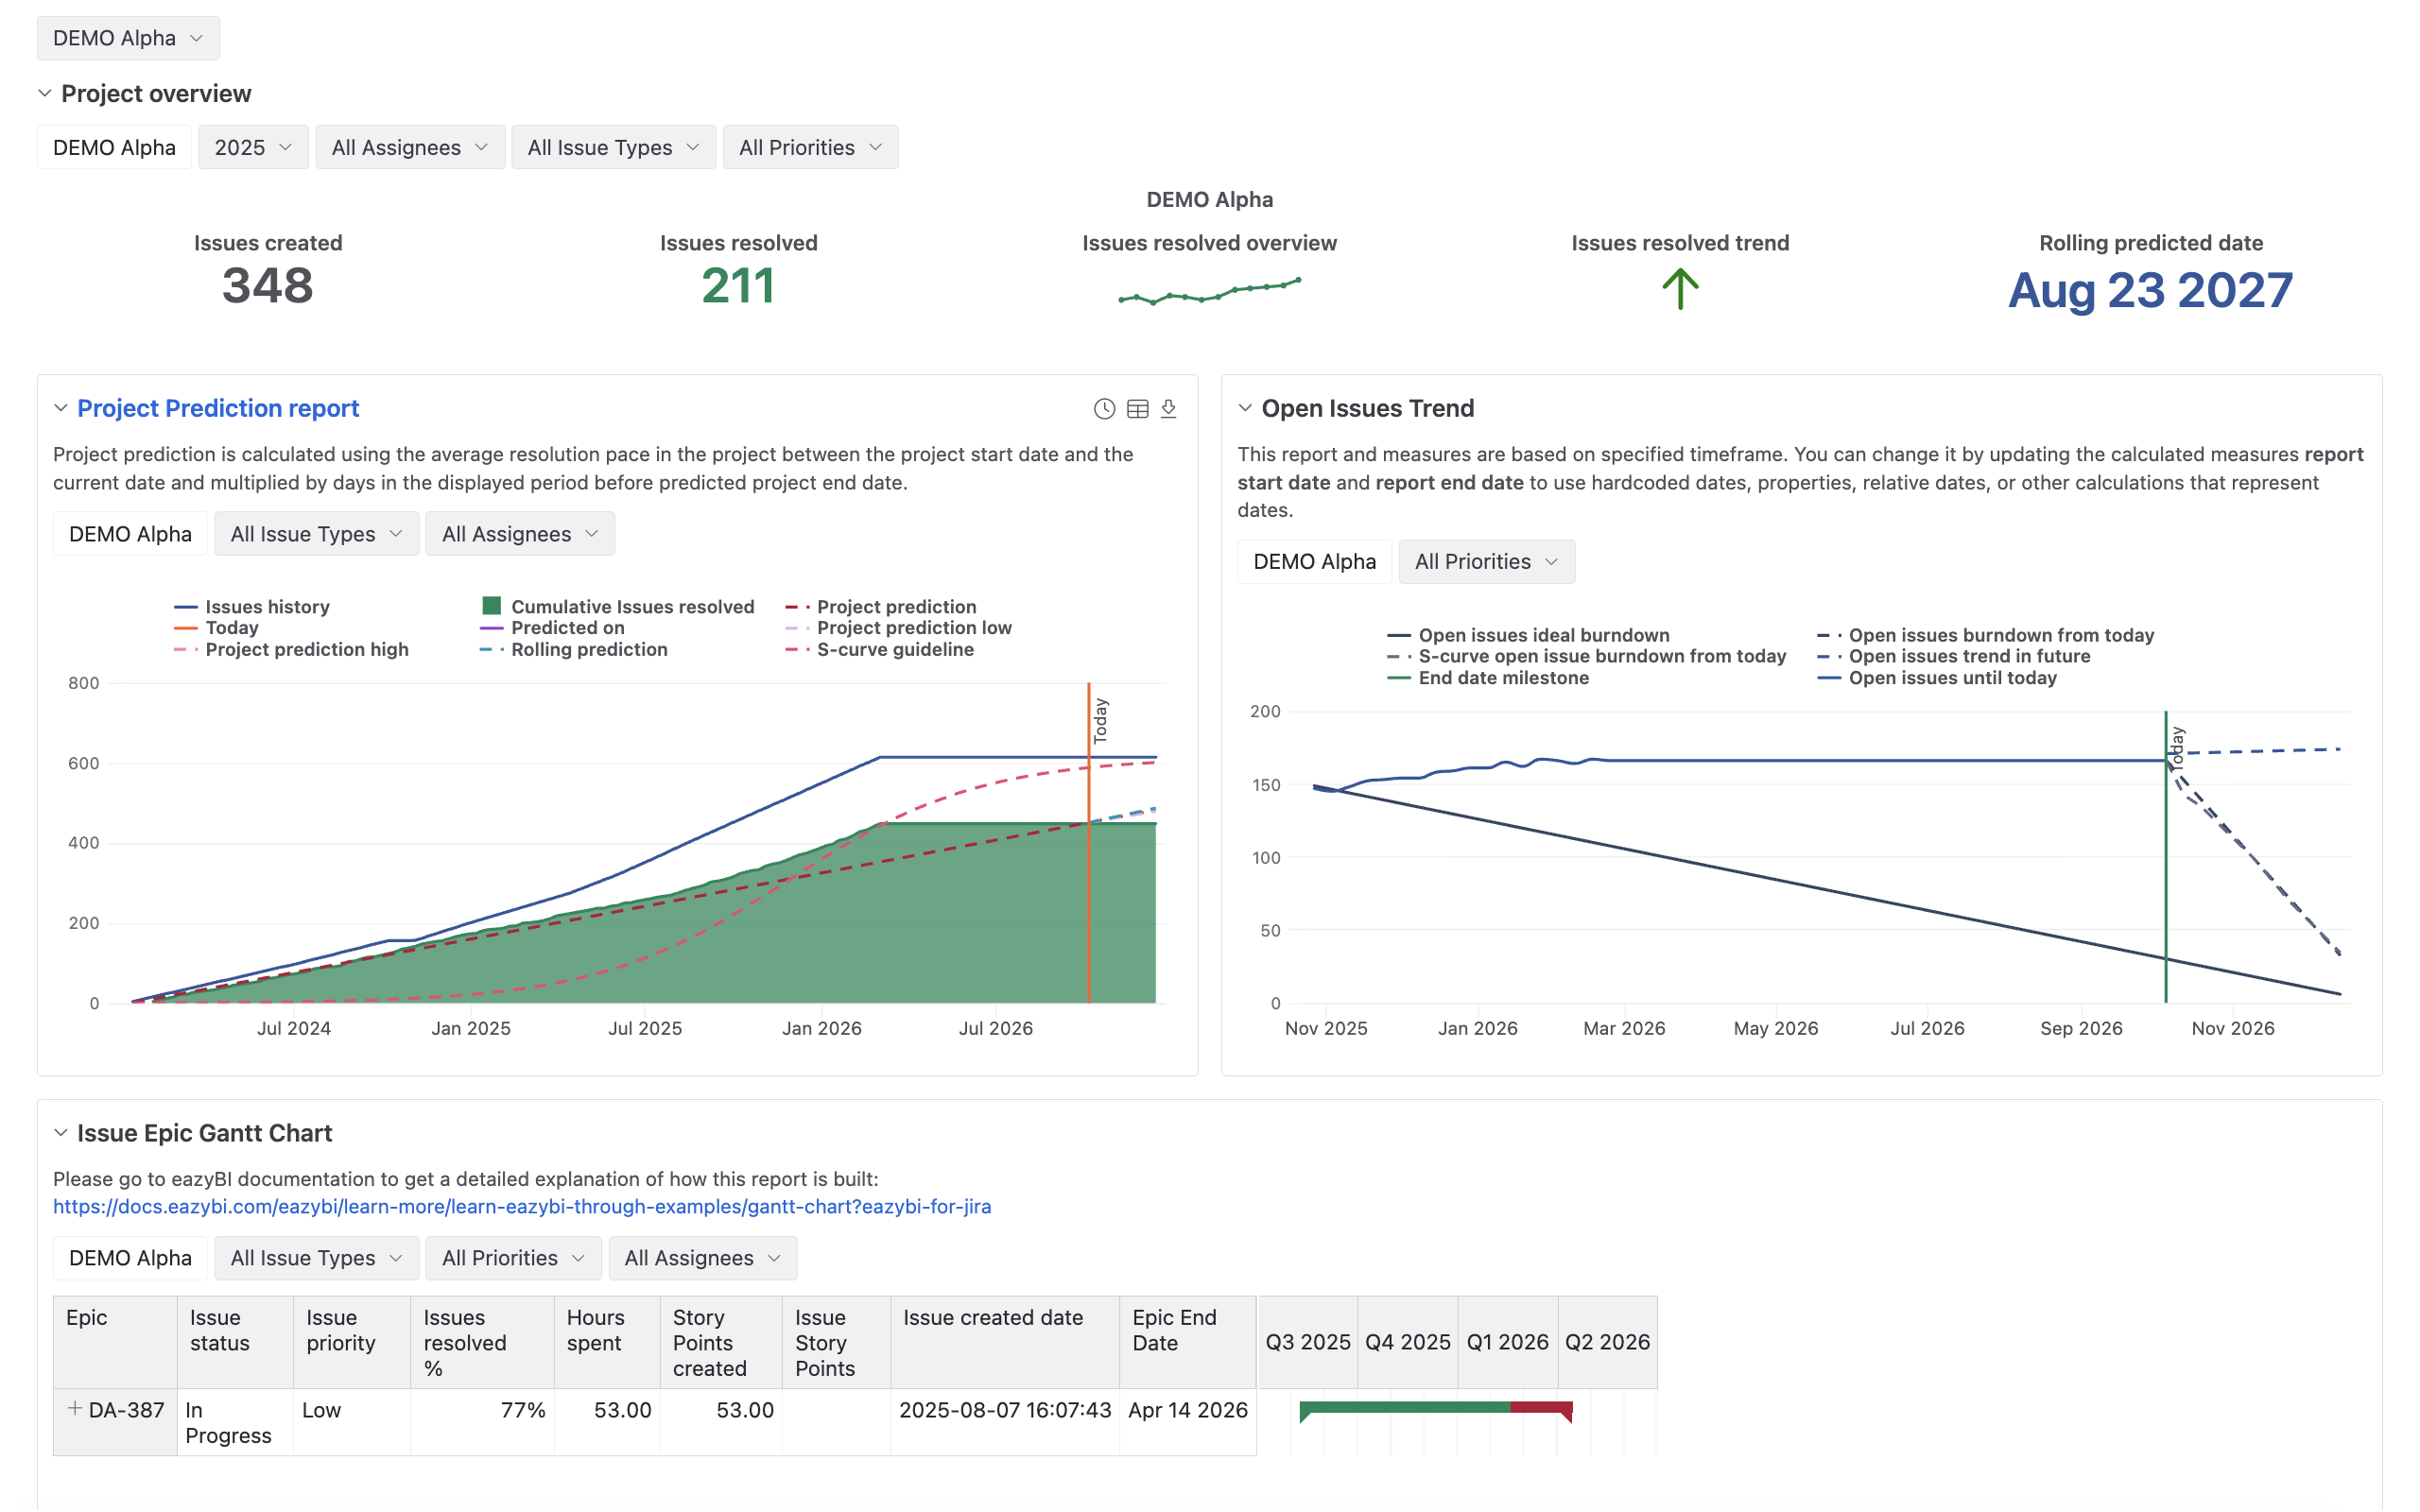The height and width of the screenshot is (1512, 2420).
Task: Collapse the Open Issues Trend panel
Action: 1245,408
